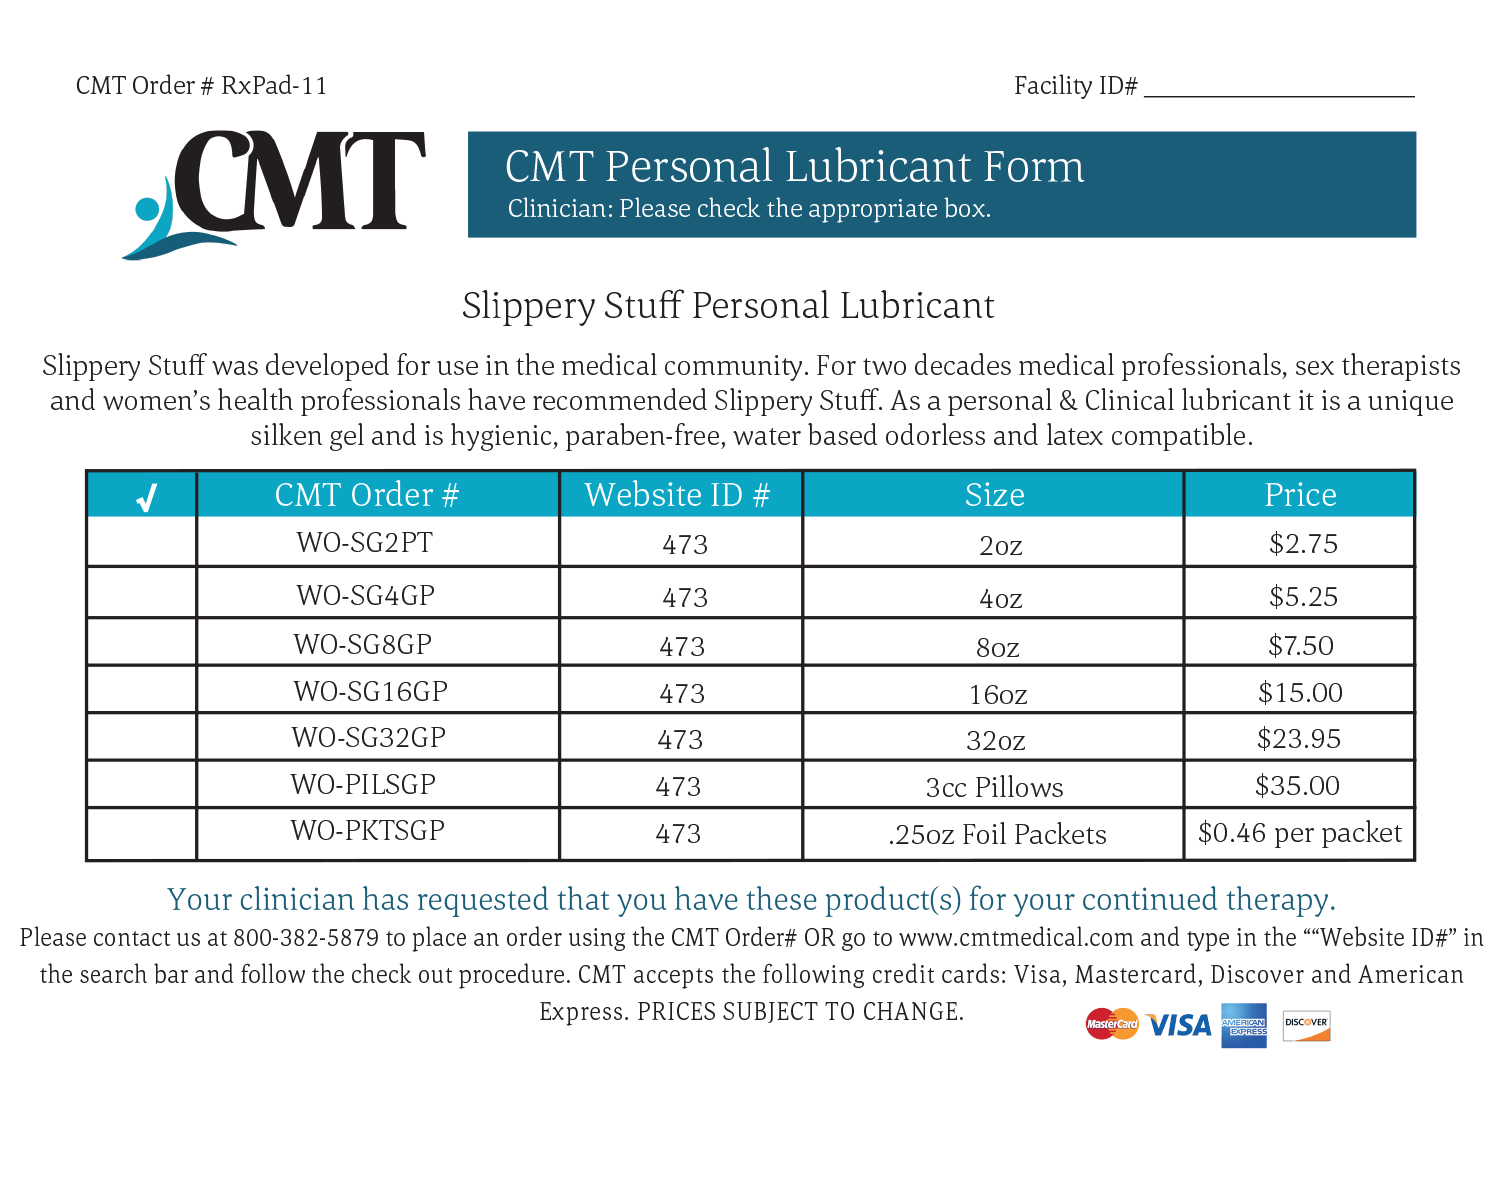Open the www.cmtmedical.com website link
Image resolution: width=1500 pixels, height=1200 pixels.
(x=1016, y=938)
